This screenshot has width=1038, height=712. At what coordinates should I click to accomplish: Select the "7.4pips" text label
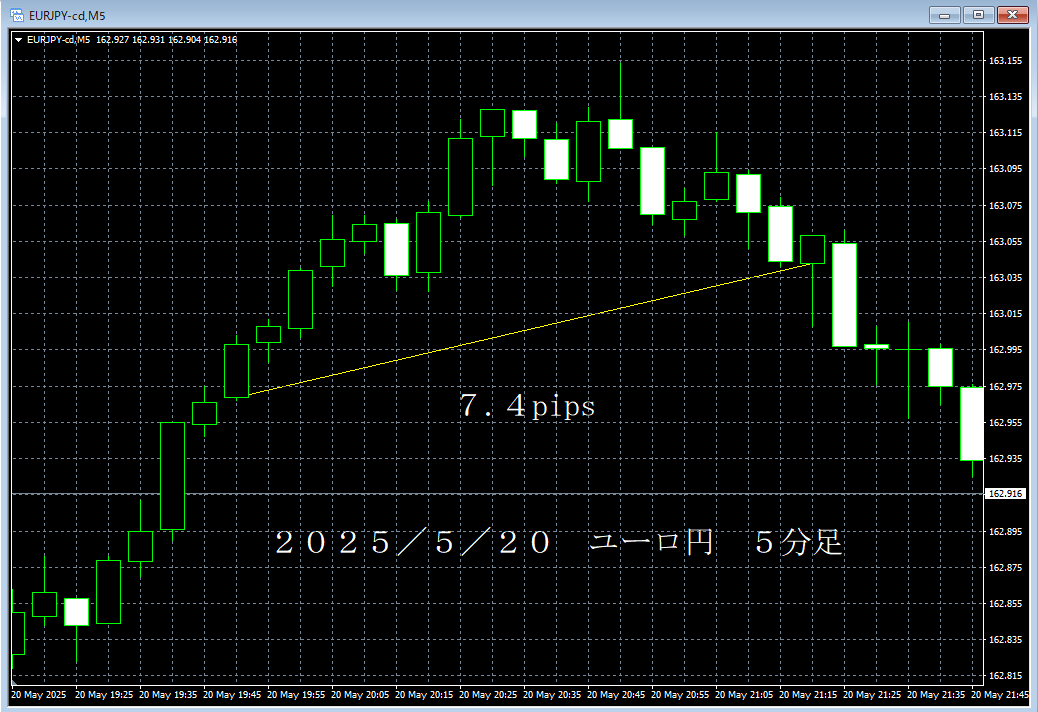tap(528, 406)
